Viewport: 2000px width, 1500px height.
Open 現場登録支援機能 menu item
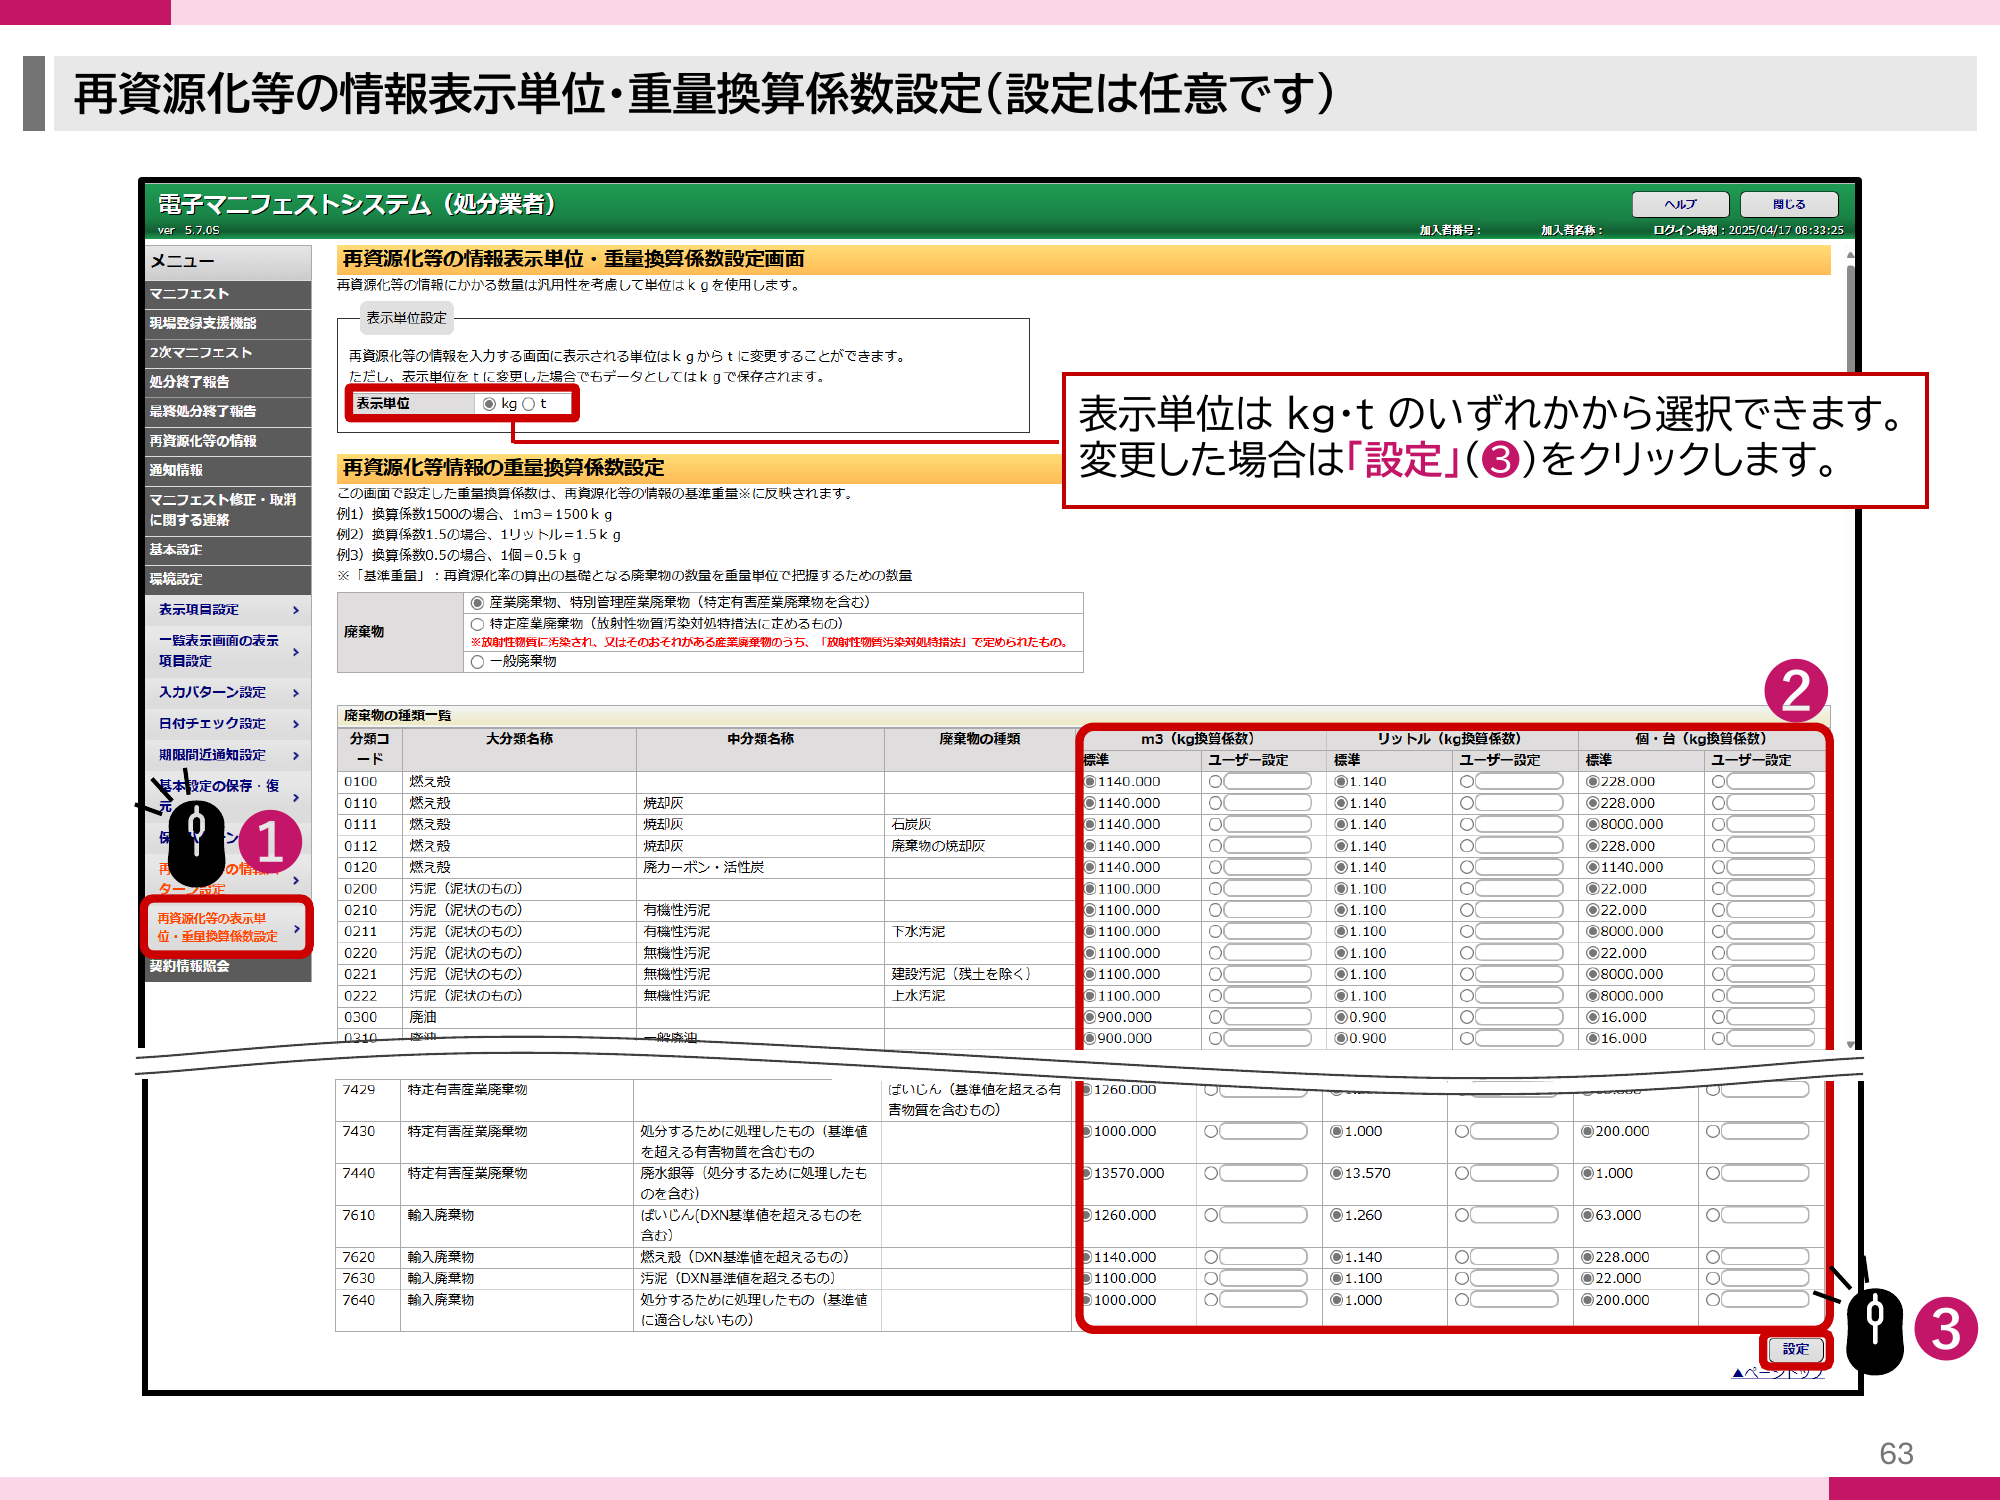coord(228,323)
